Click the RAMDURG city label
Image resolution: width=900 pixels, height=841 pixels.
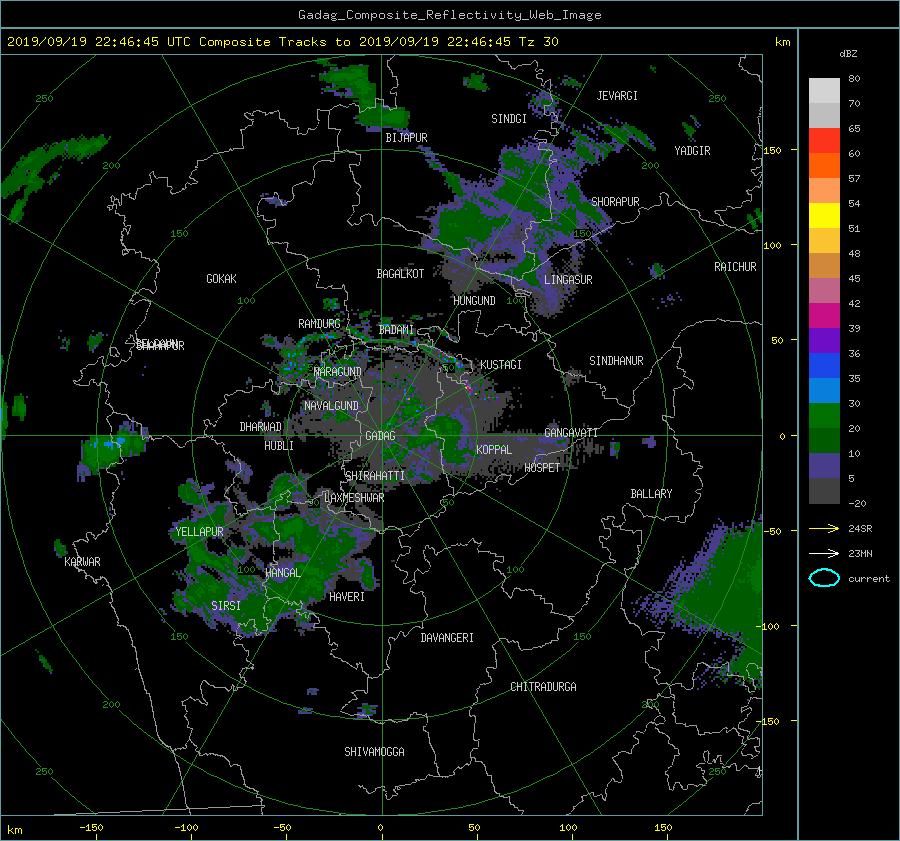pyautogui.click(x=319, y=324)
